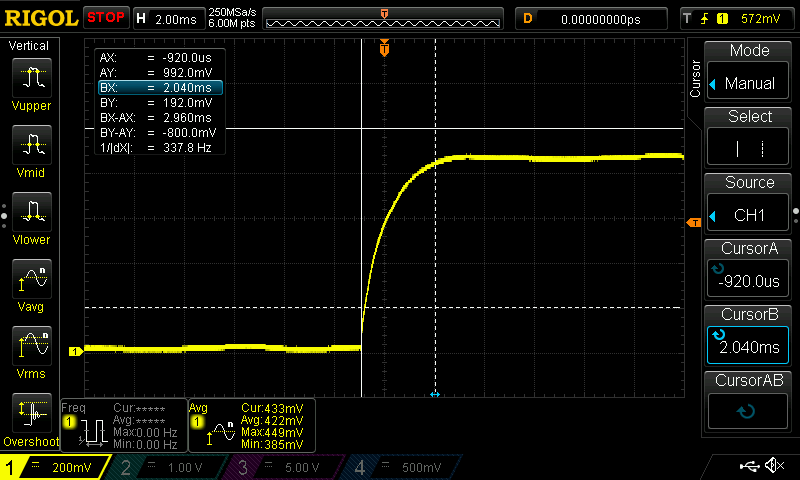Click the highlighted BX 2.040ms row

[x=161, y=88]
